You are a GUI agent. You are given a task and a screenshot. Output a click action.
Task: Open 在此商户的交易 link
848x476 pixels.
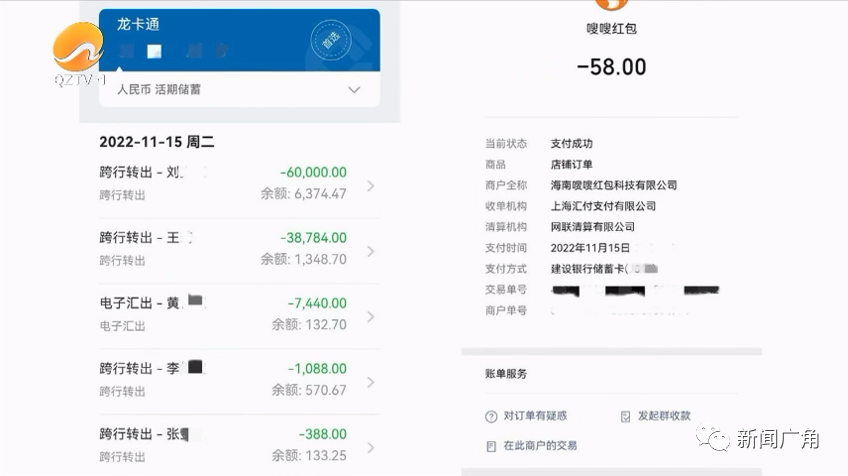click(540, 446)
